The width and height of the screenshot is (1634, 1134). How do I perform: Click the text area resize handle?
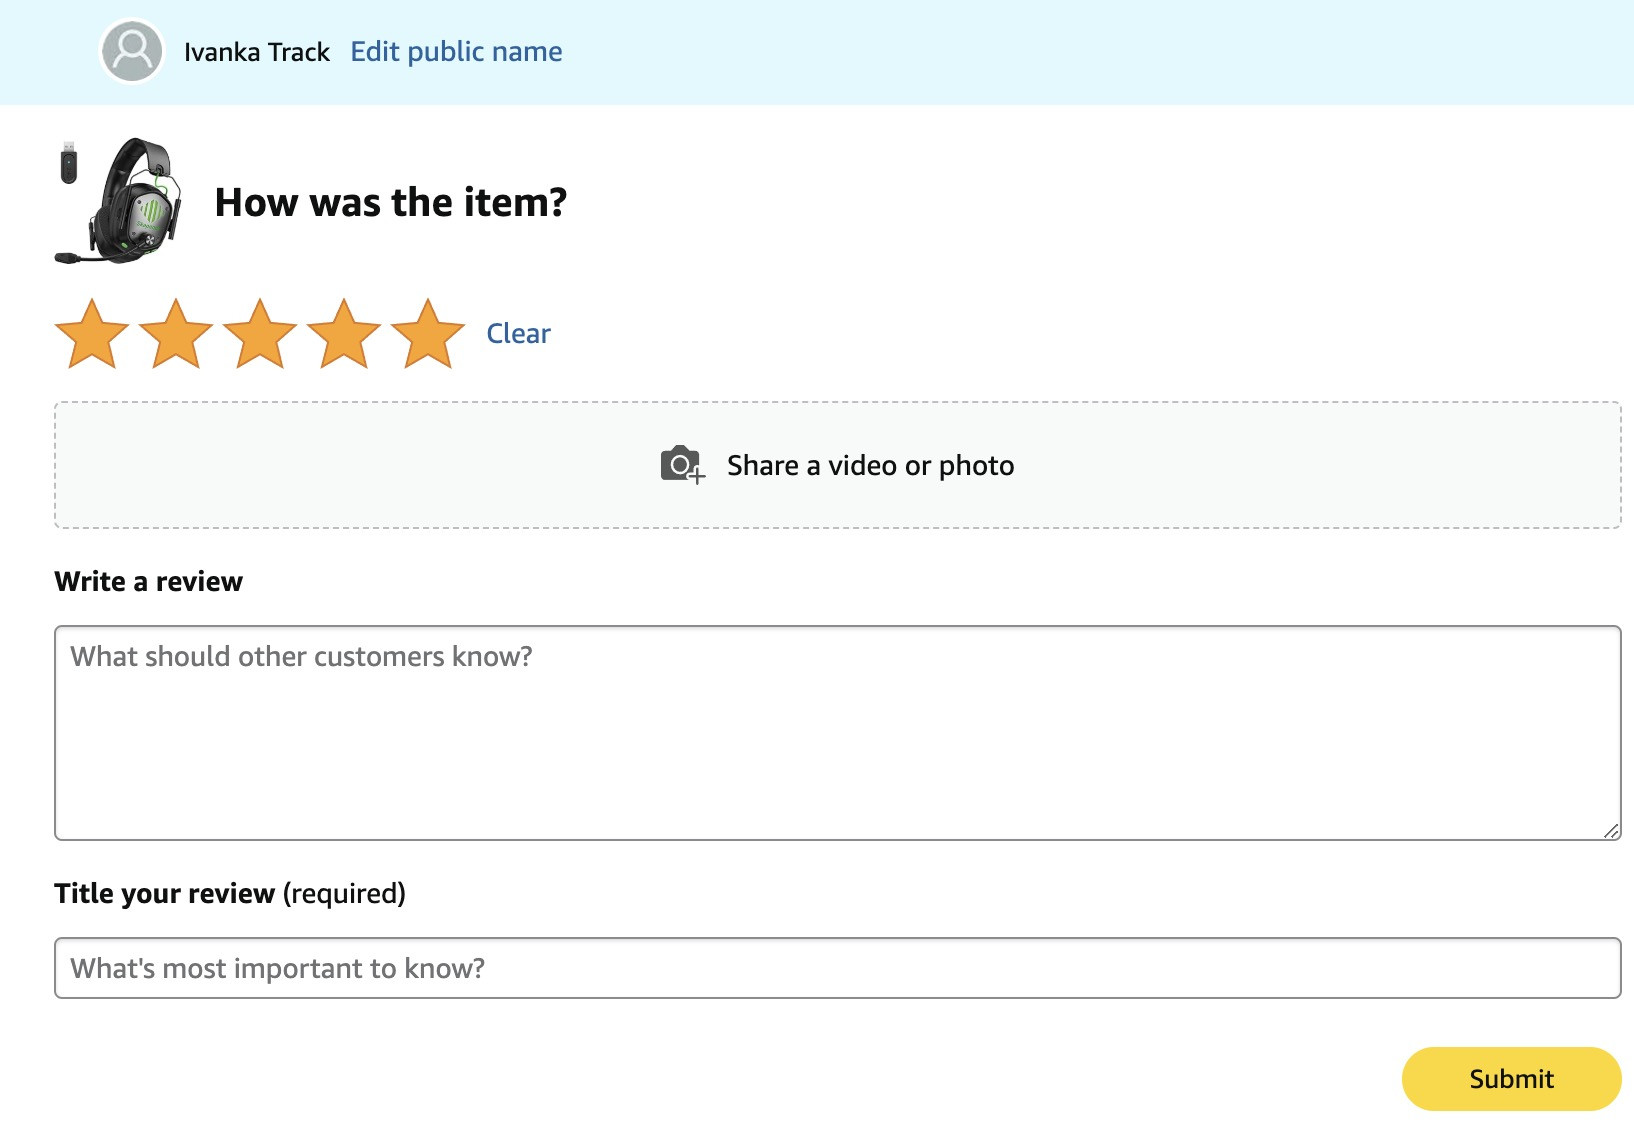[x=1610, y=830]
